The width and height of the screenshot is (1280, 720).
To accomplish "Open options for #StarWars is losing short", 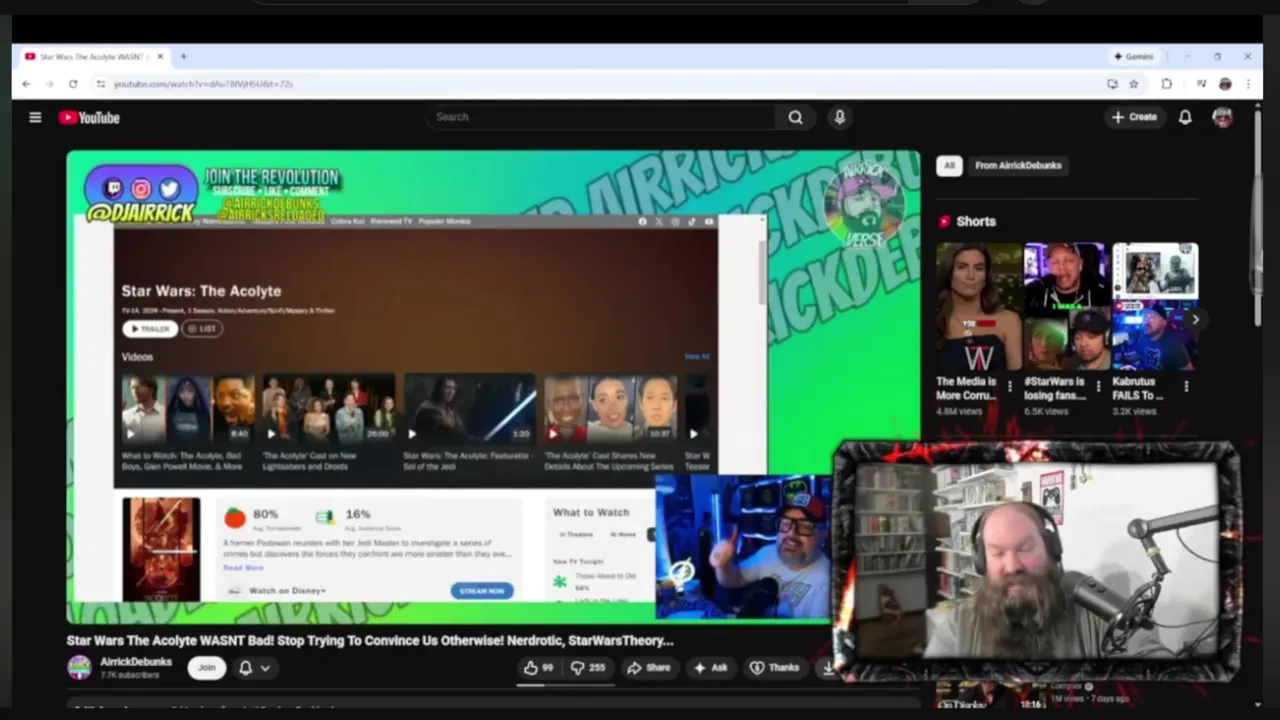I will pyautogui.click(x=1098, y=386).
